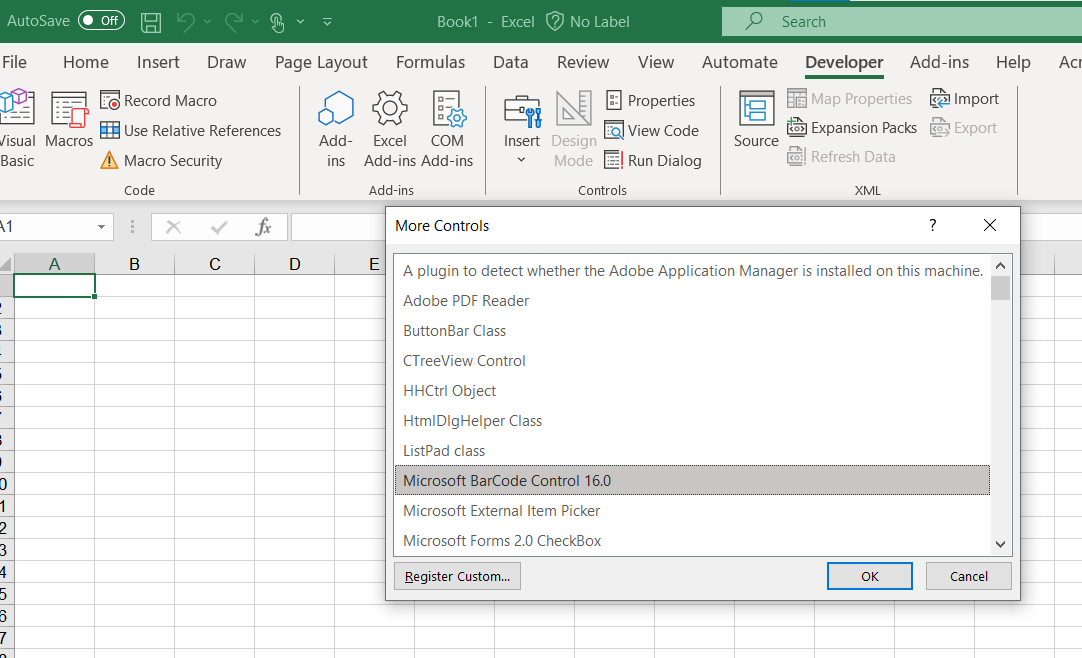Switch to the Home tab
This screenshot has width=1082, height=658.
[x=86, y=62]
